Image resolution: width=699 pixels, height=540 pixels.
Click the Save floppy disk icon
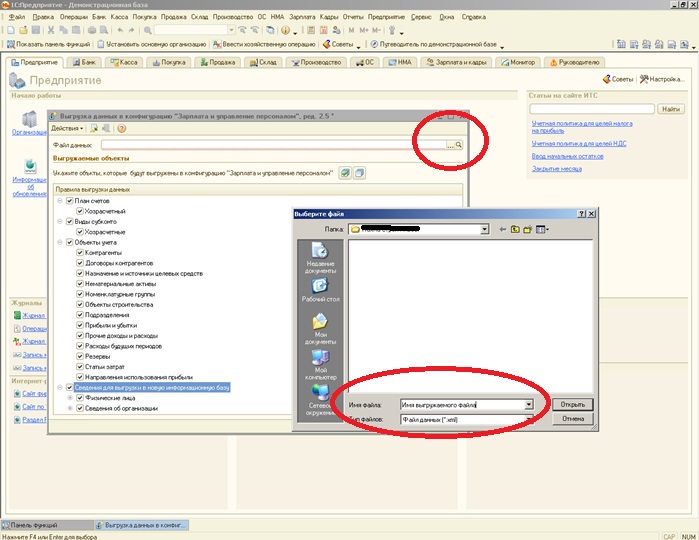pos(36,30)
